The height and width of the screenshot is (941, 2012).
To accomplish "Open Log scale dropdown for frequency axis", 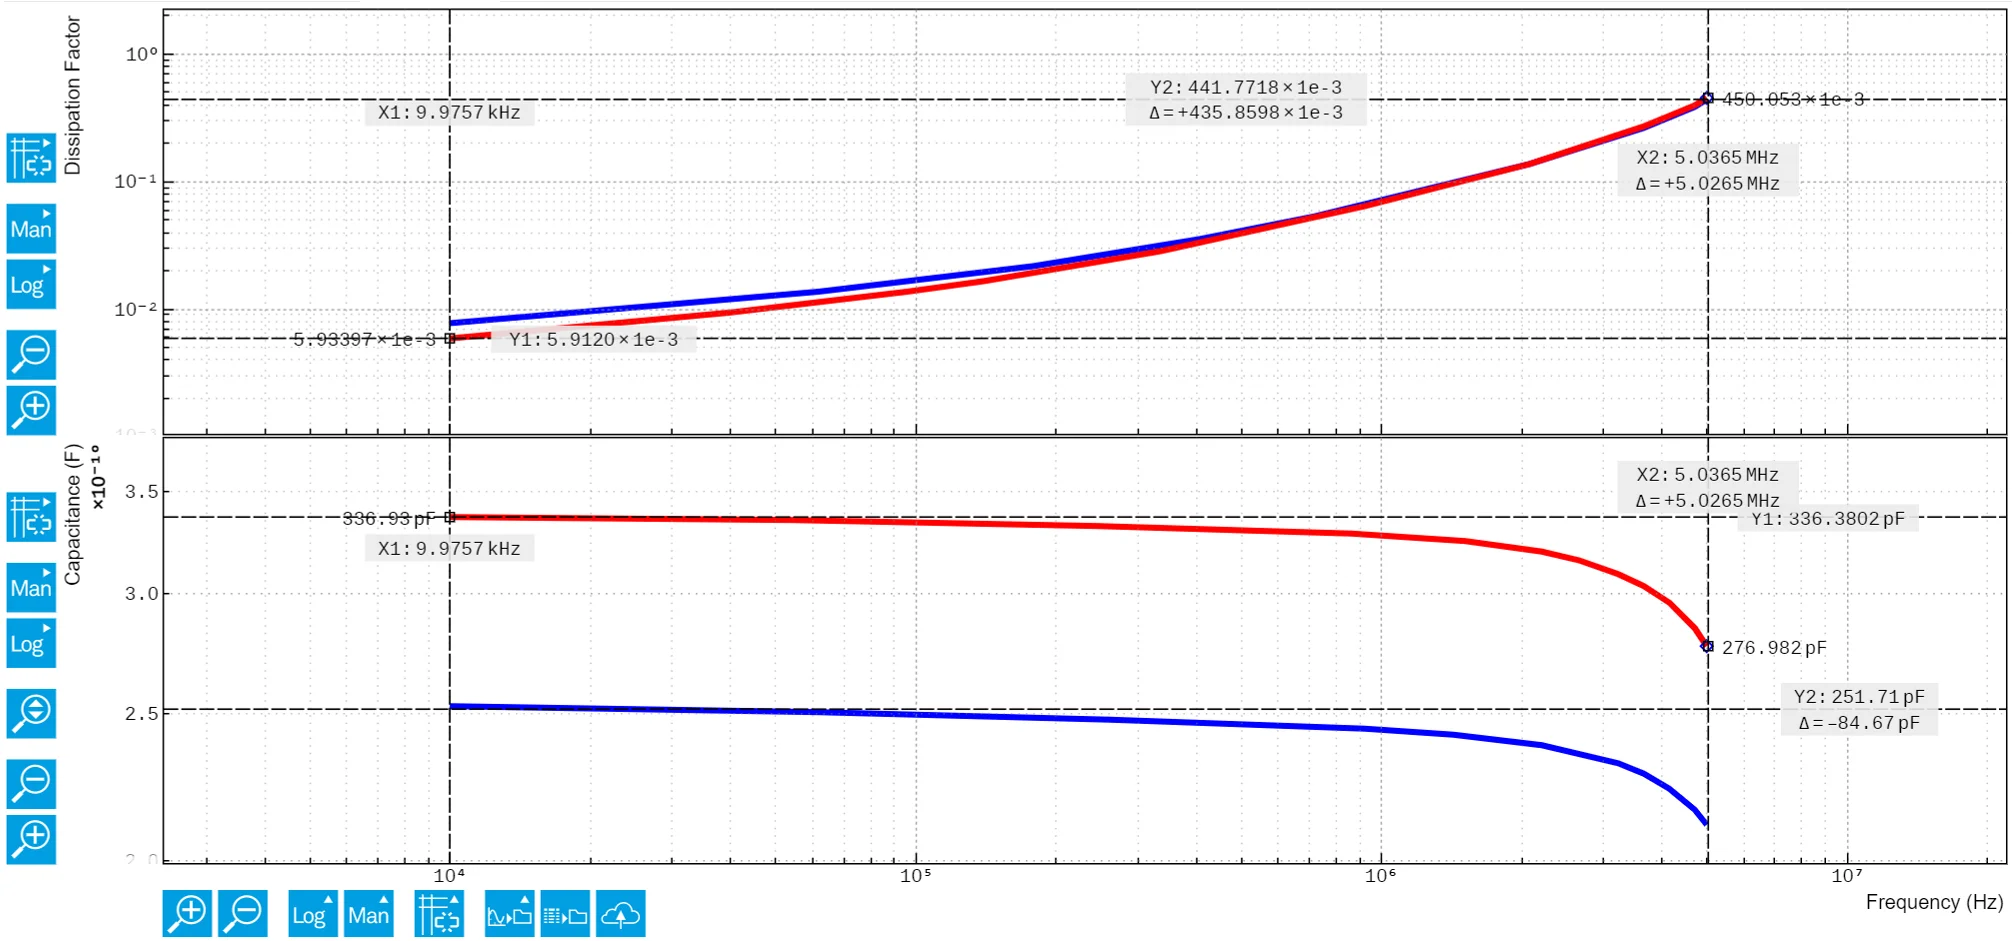I will point(312,914).
